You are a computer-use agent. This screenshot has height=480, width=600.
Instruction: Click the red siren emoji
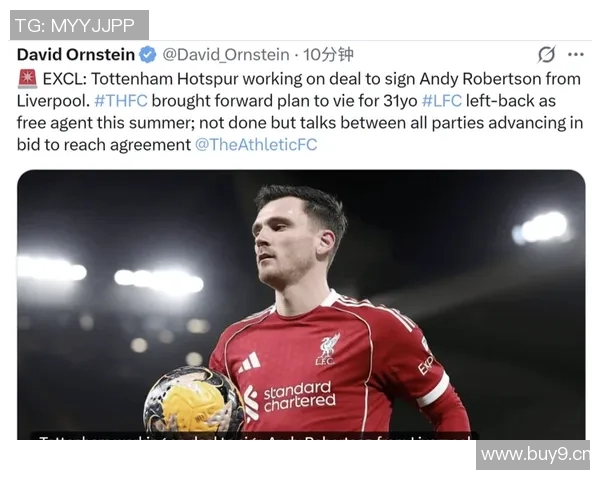(x=28, y=79)
